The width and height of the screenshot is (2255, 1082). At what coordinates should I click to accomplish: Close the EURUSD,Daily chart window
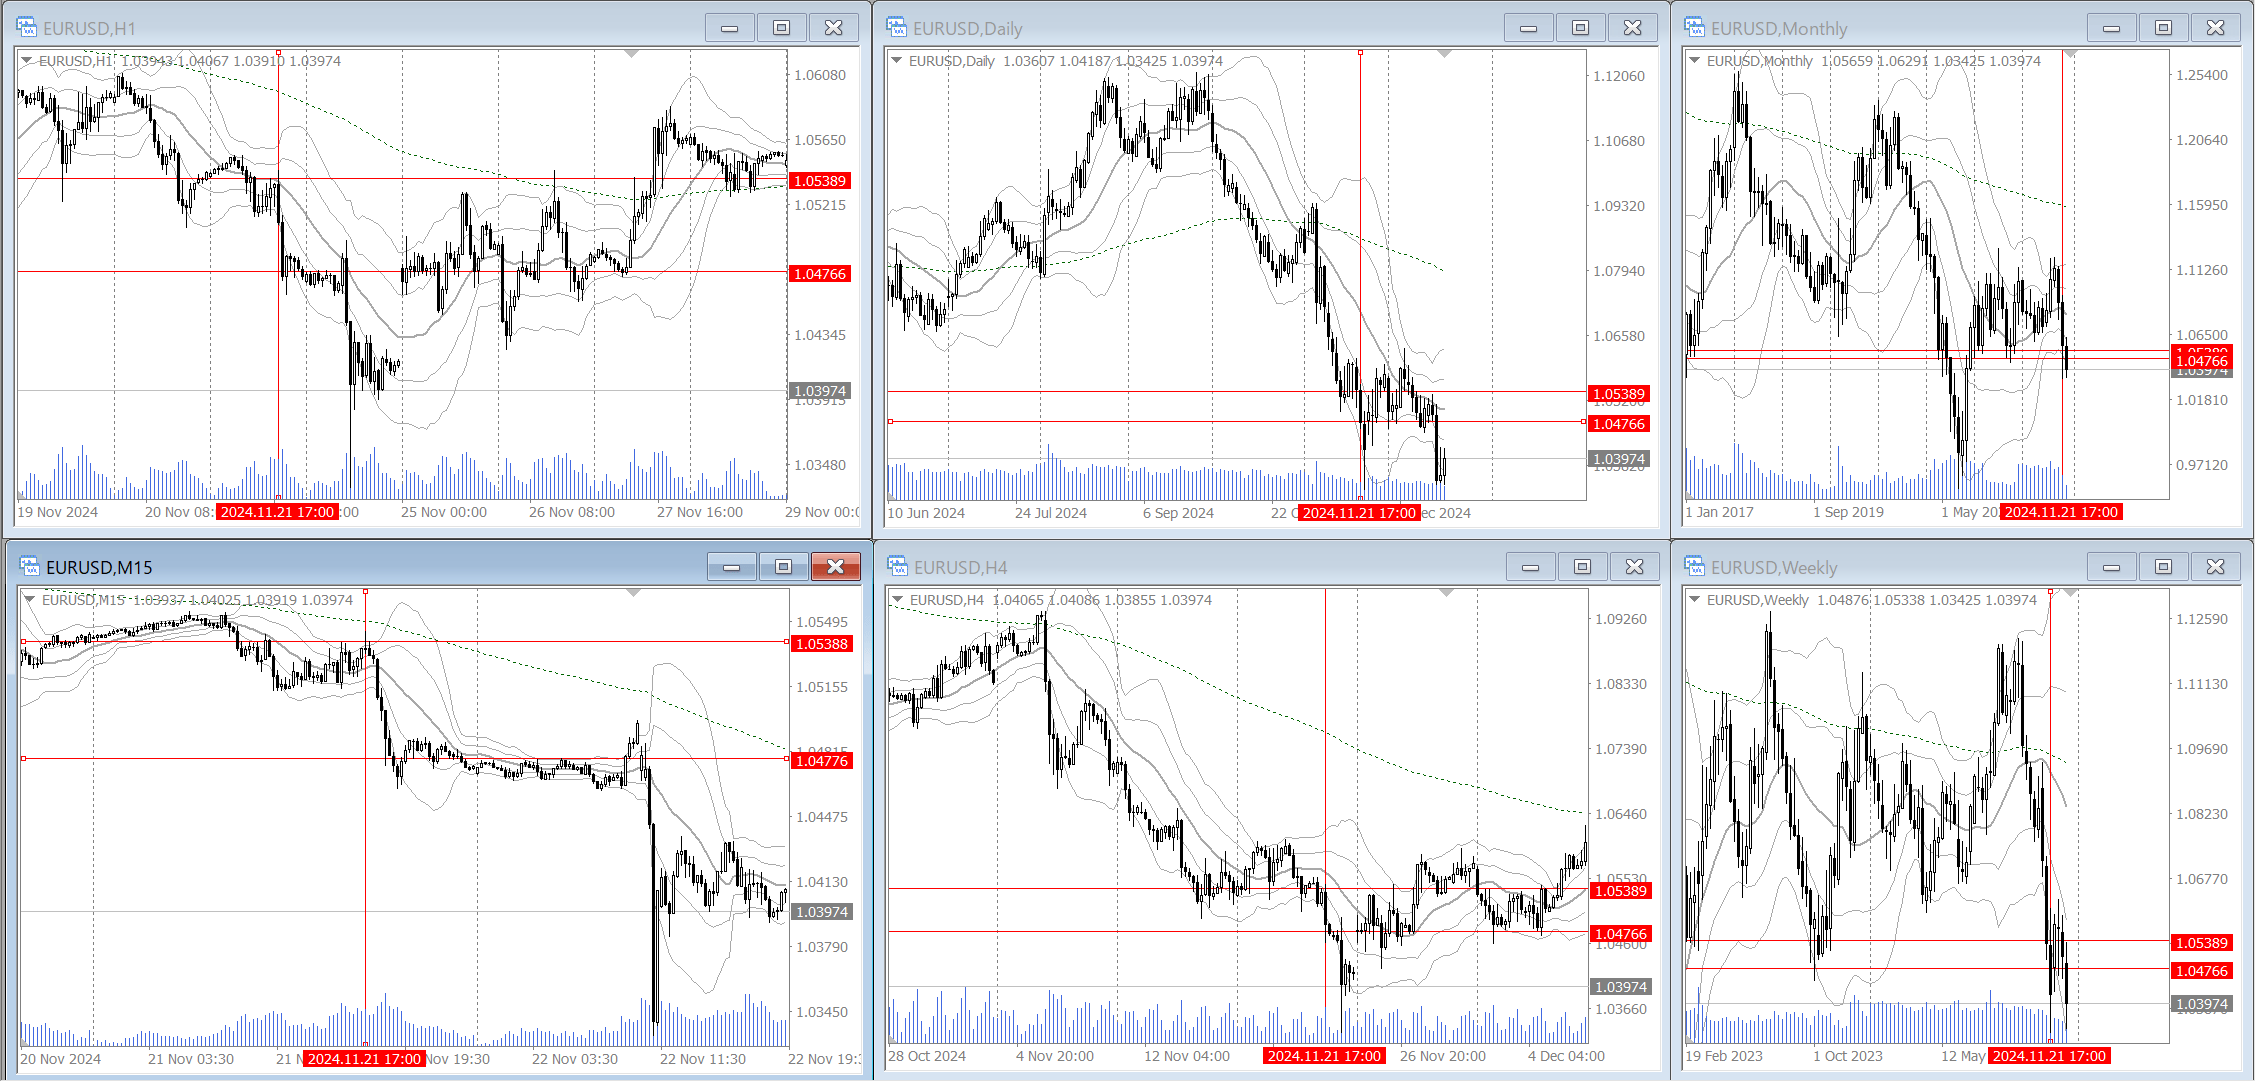[1633, 28]
